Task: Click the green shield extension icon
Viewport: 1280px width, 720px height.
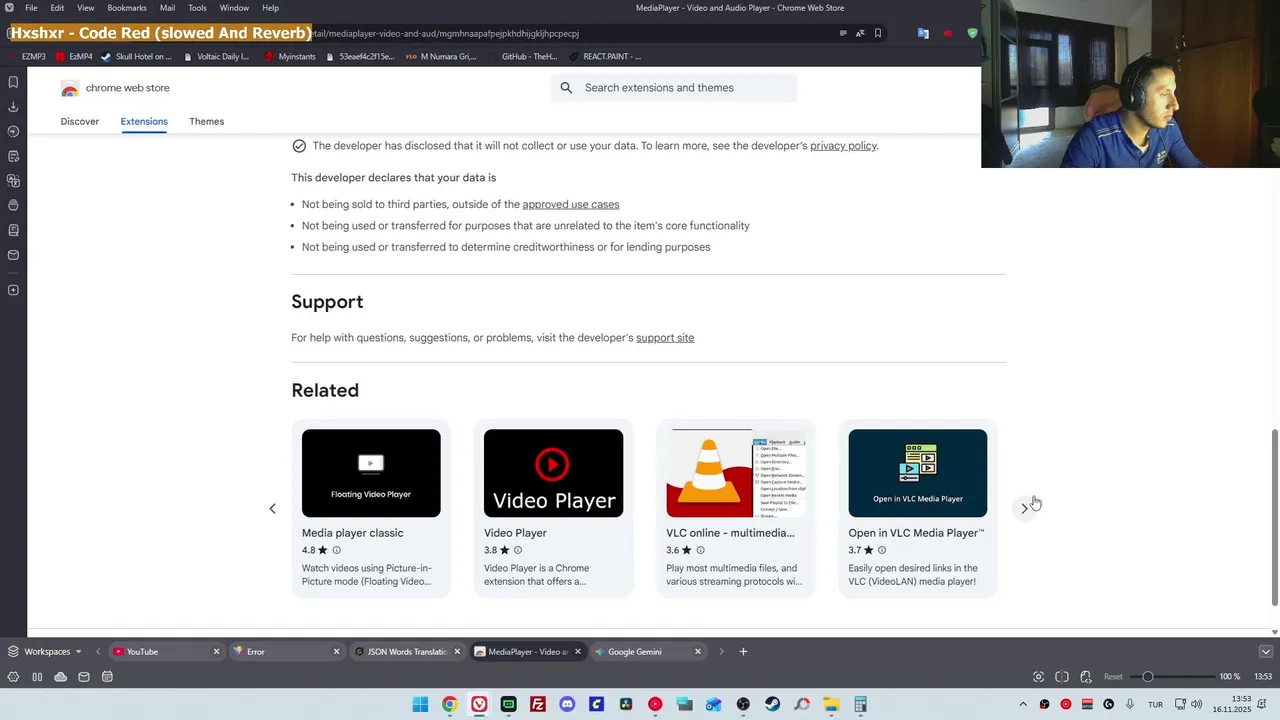Action: pos(972,33)
